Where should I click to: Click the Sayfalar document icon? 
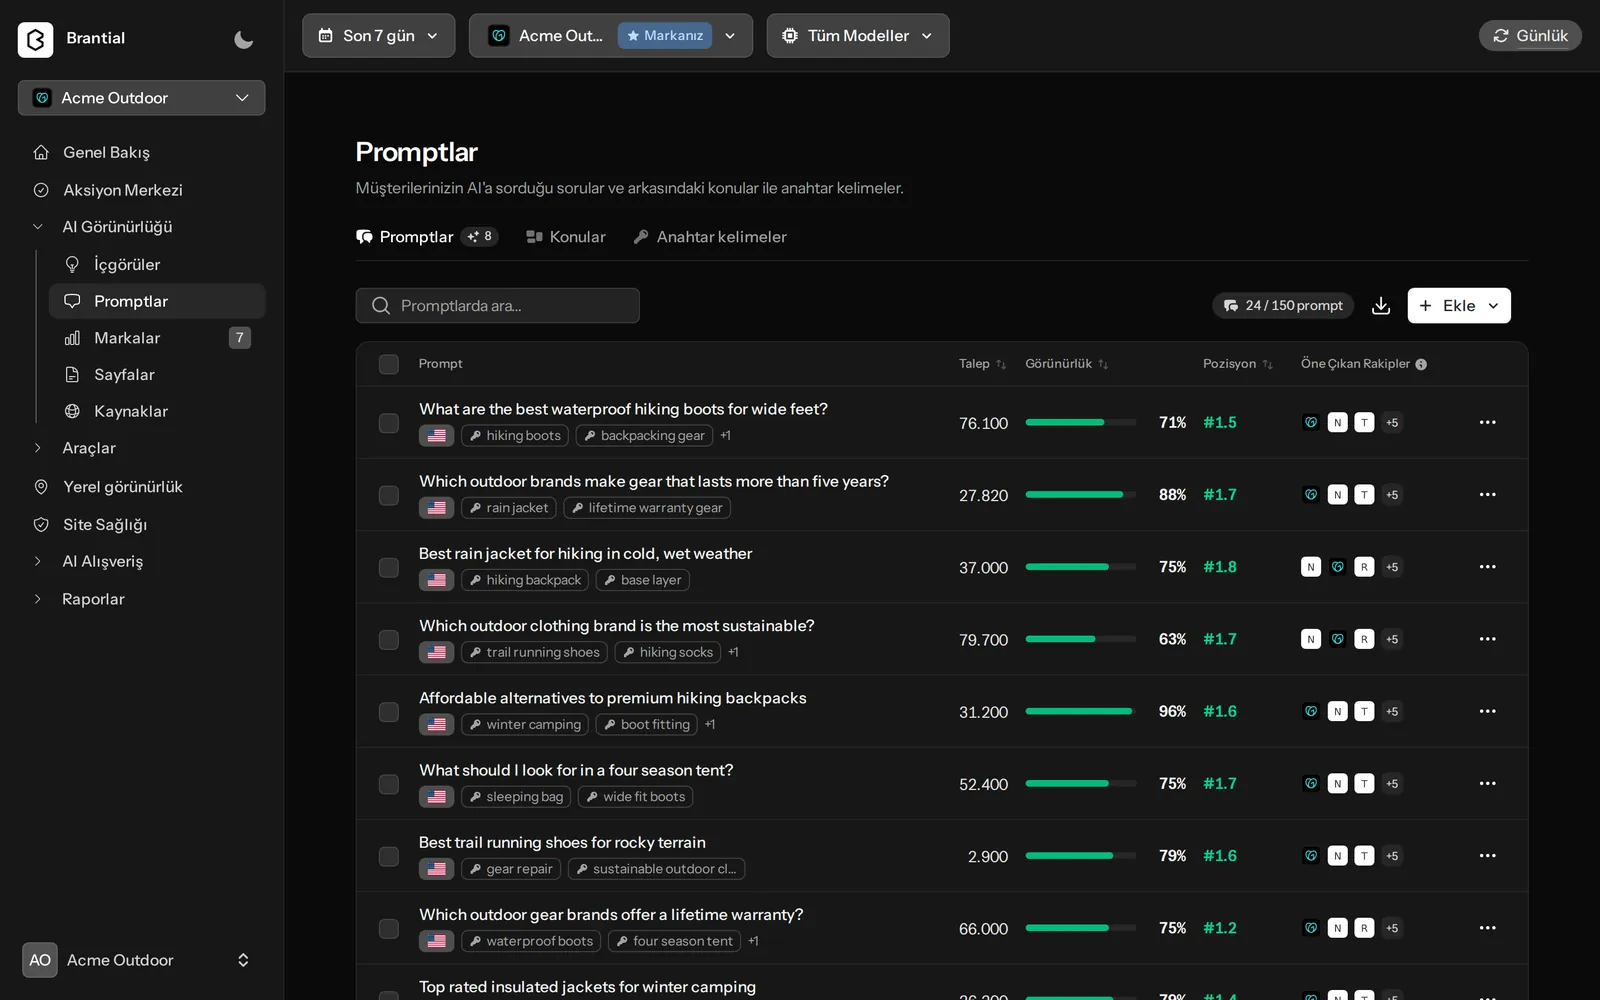(72, 375)
